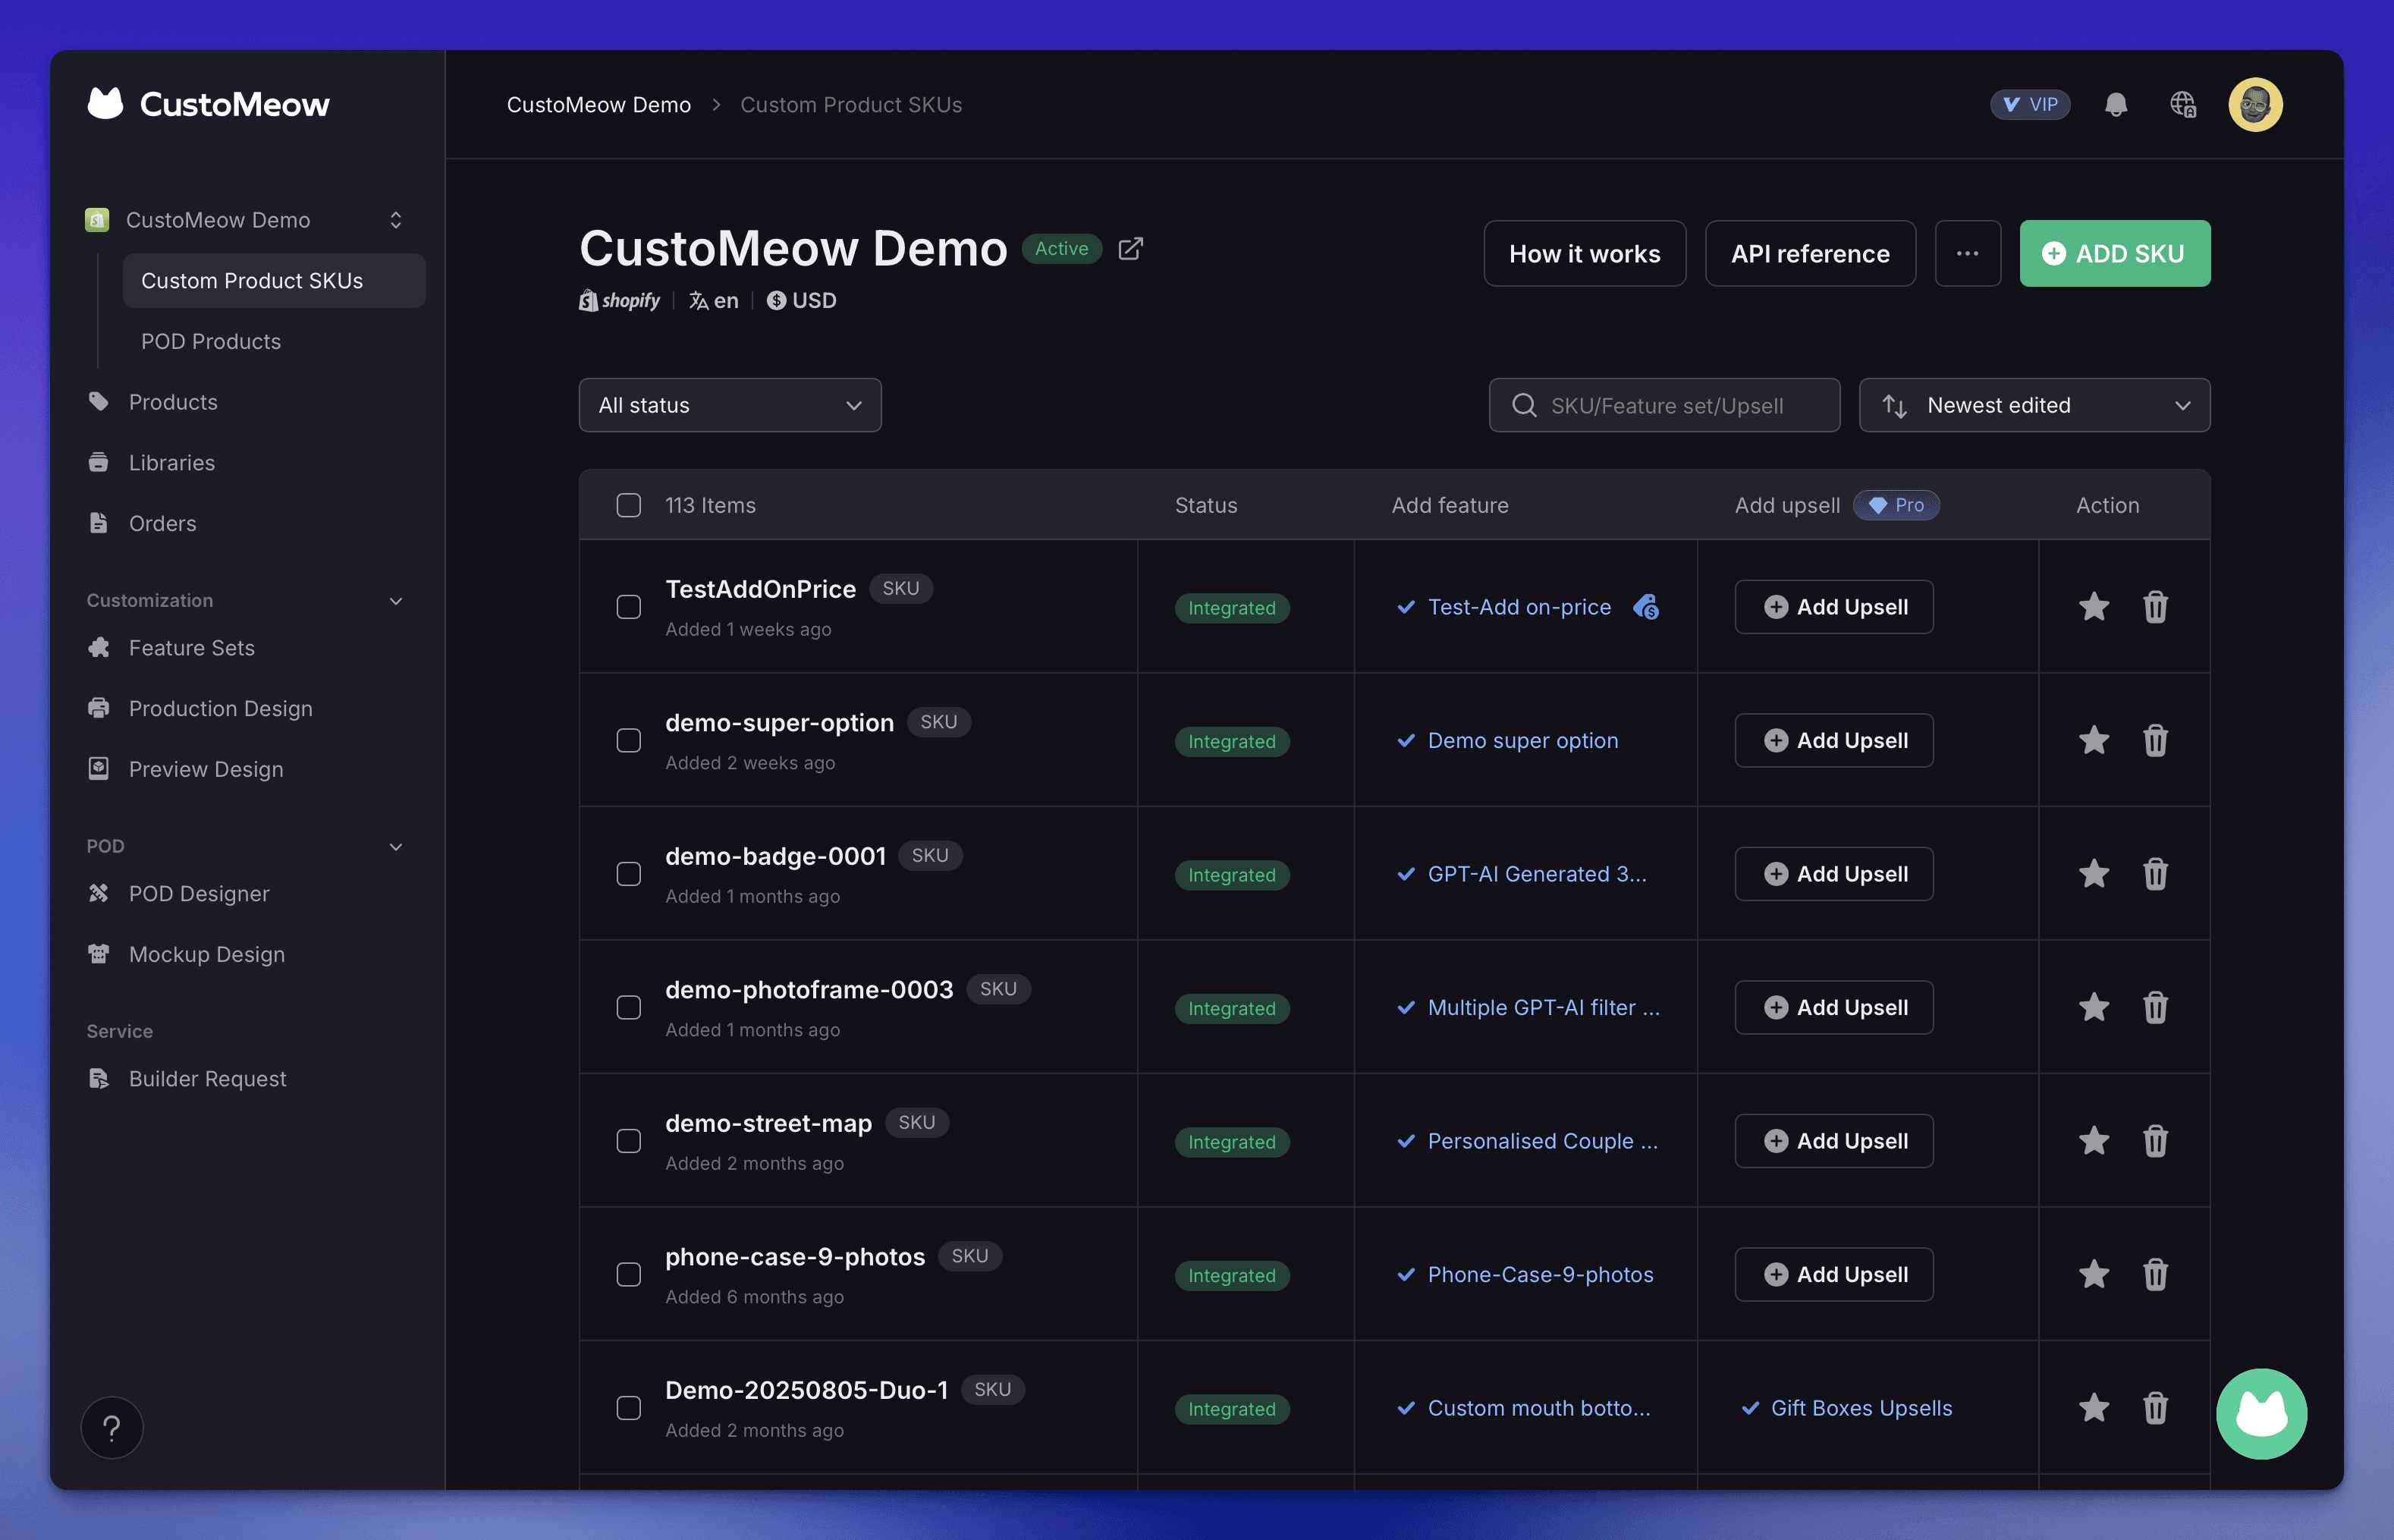The width and height of the screenshot is (2394, 1540).
Task: Focus the SKU/Feature set/Upsell search field
Action: [x=1665, y=405]
